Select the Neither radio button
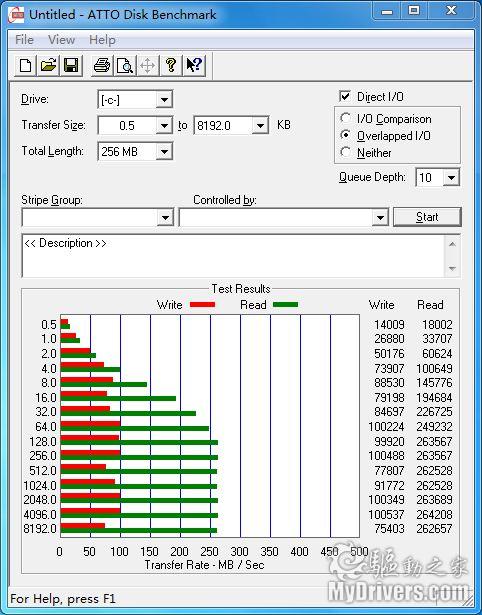 (x=346, y=152)
